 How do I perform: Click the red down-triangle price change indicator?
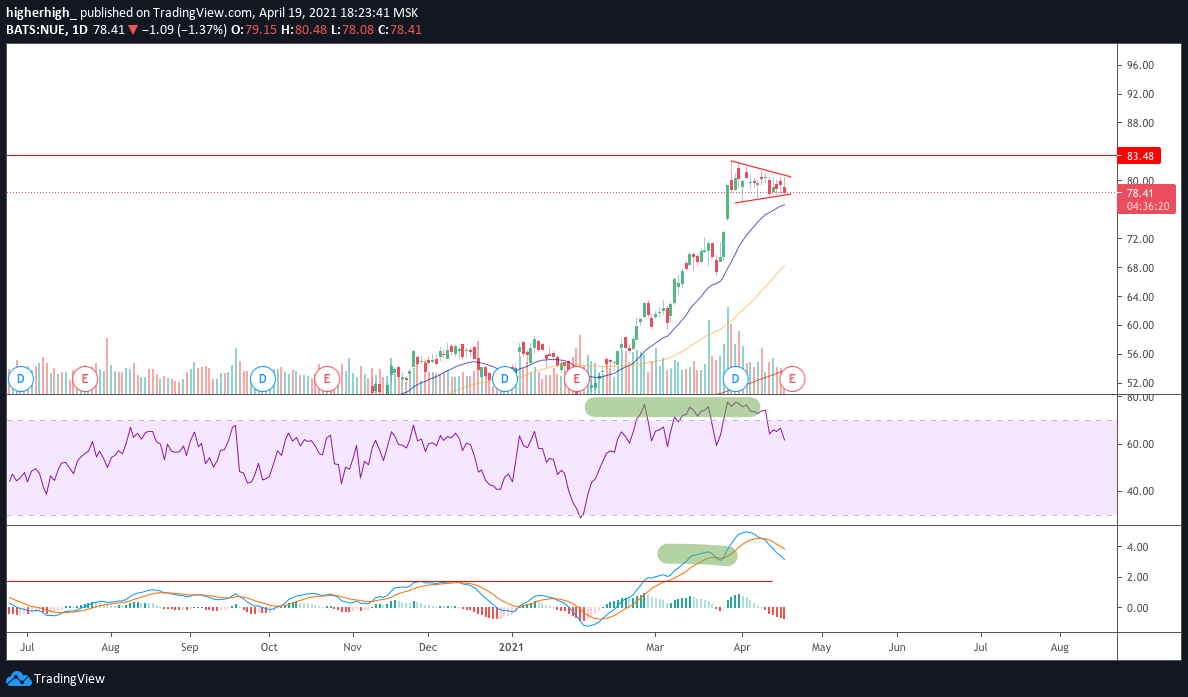(133, 30)
